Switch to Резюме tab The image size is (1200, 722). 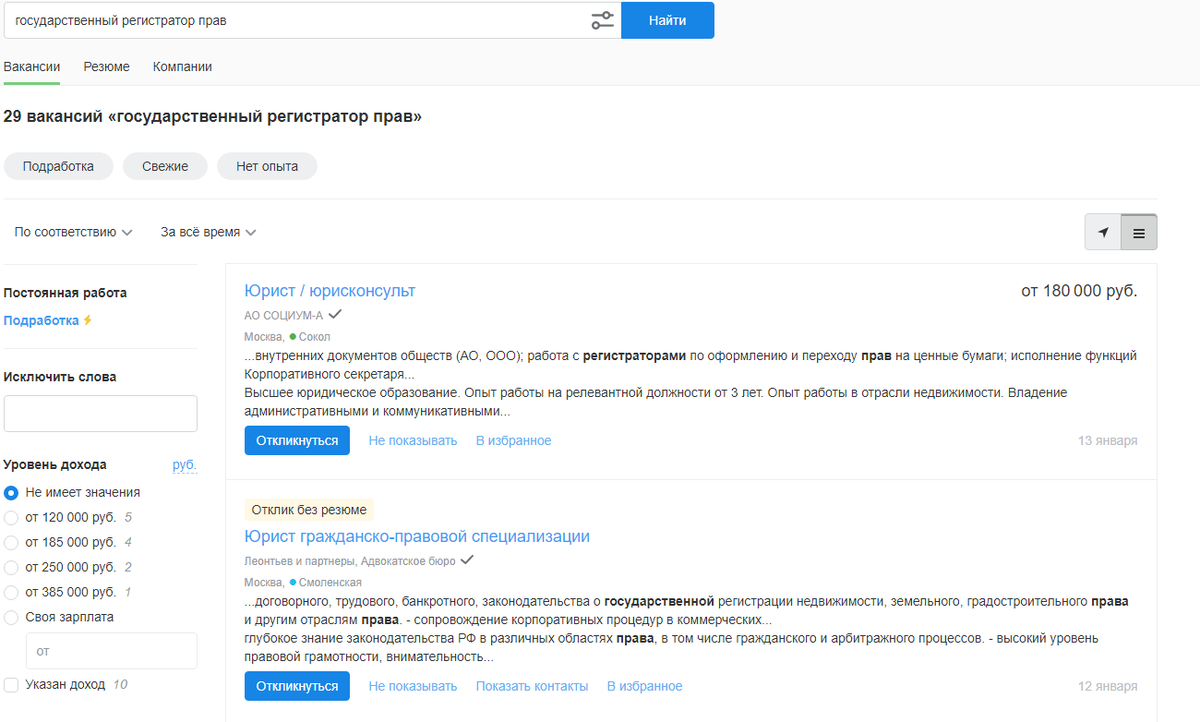[x=106, y=67]
